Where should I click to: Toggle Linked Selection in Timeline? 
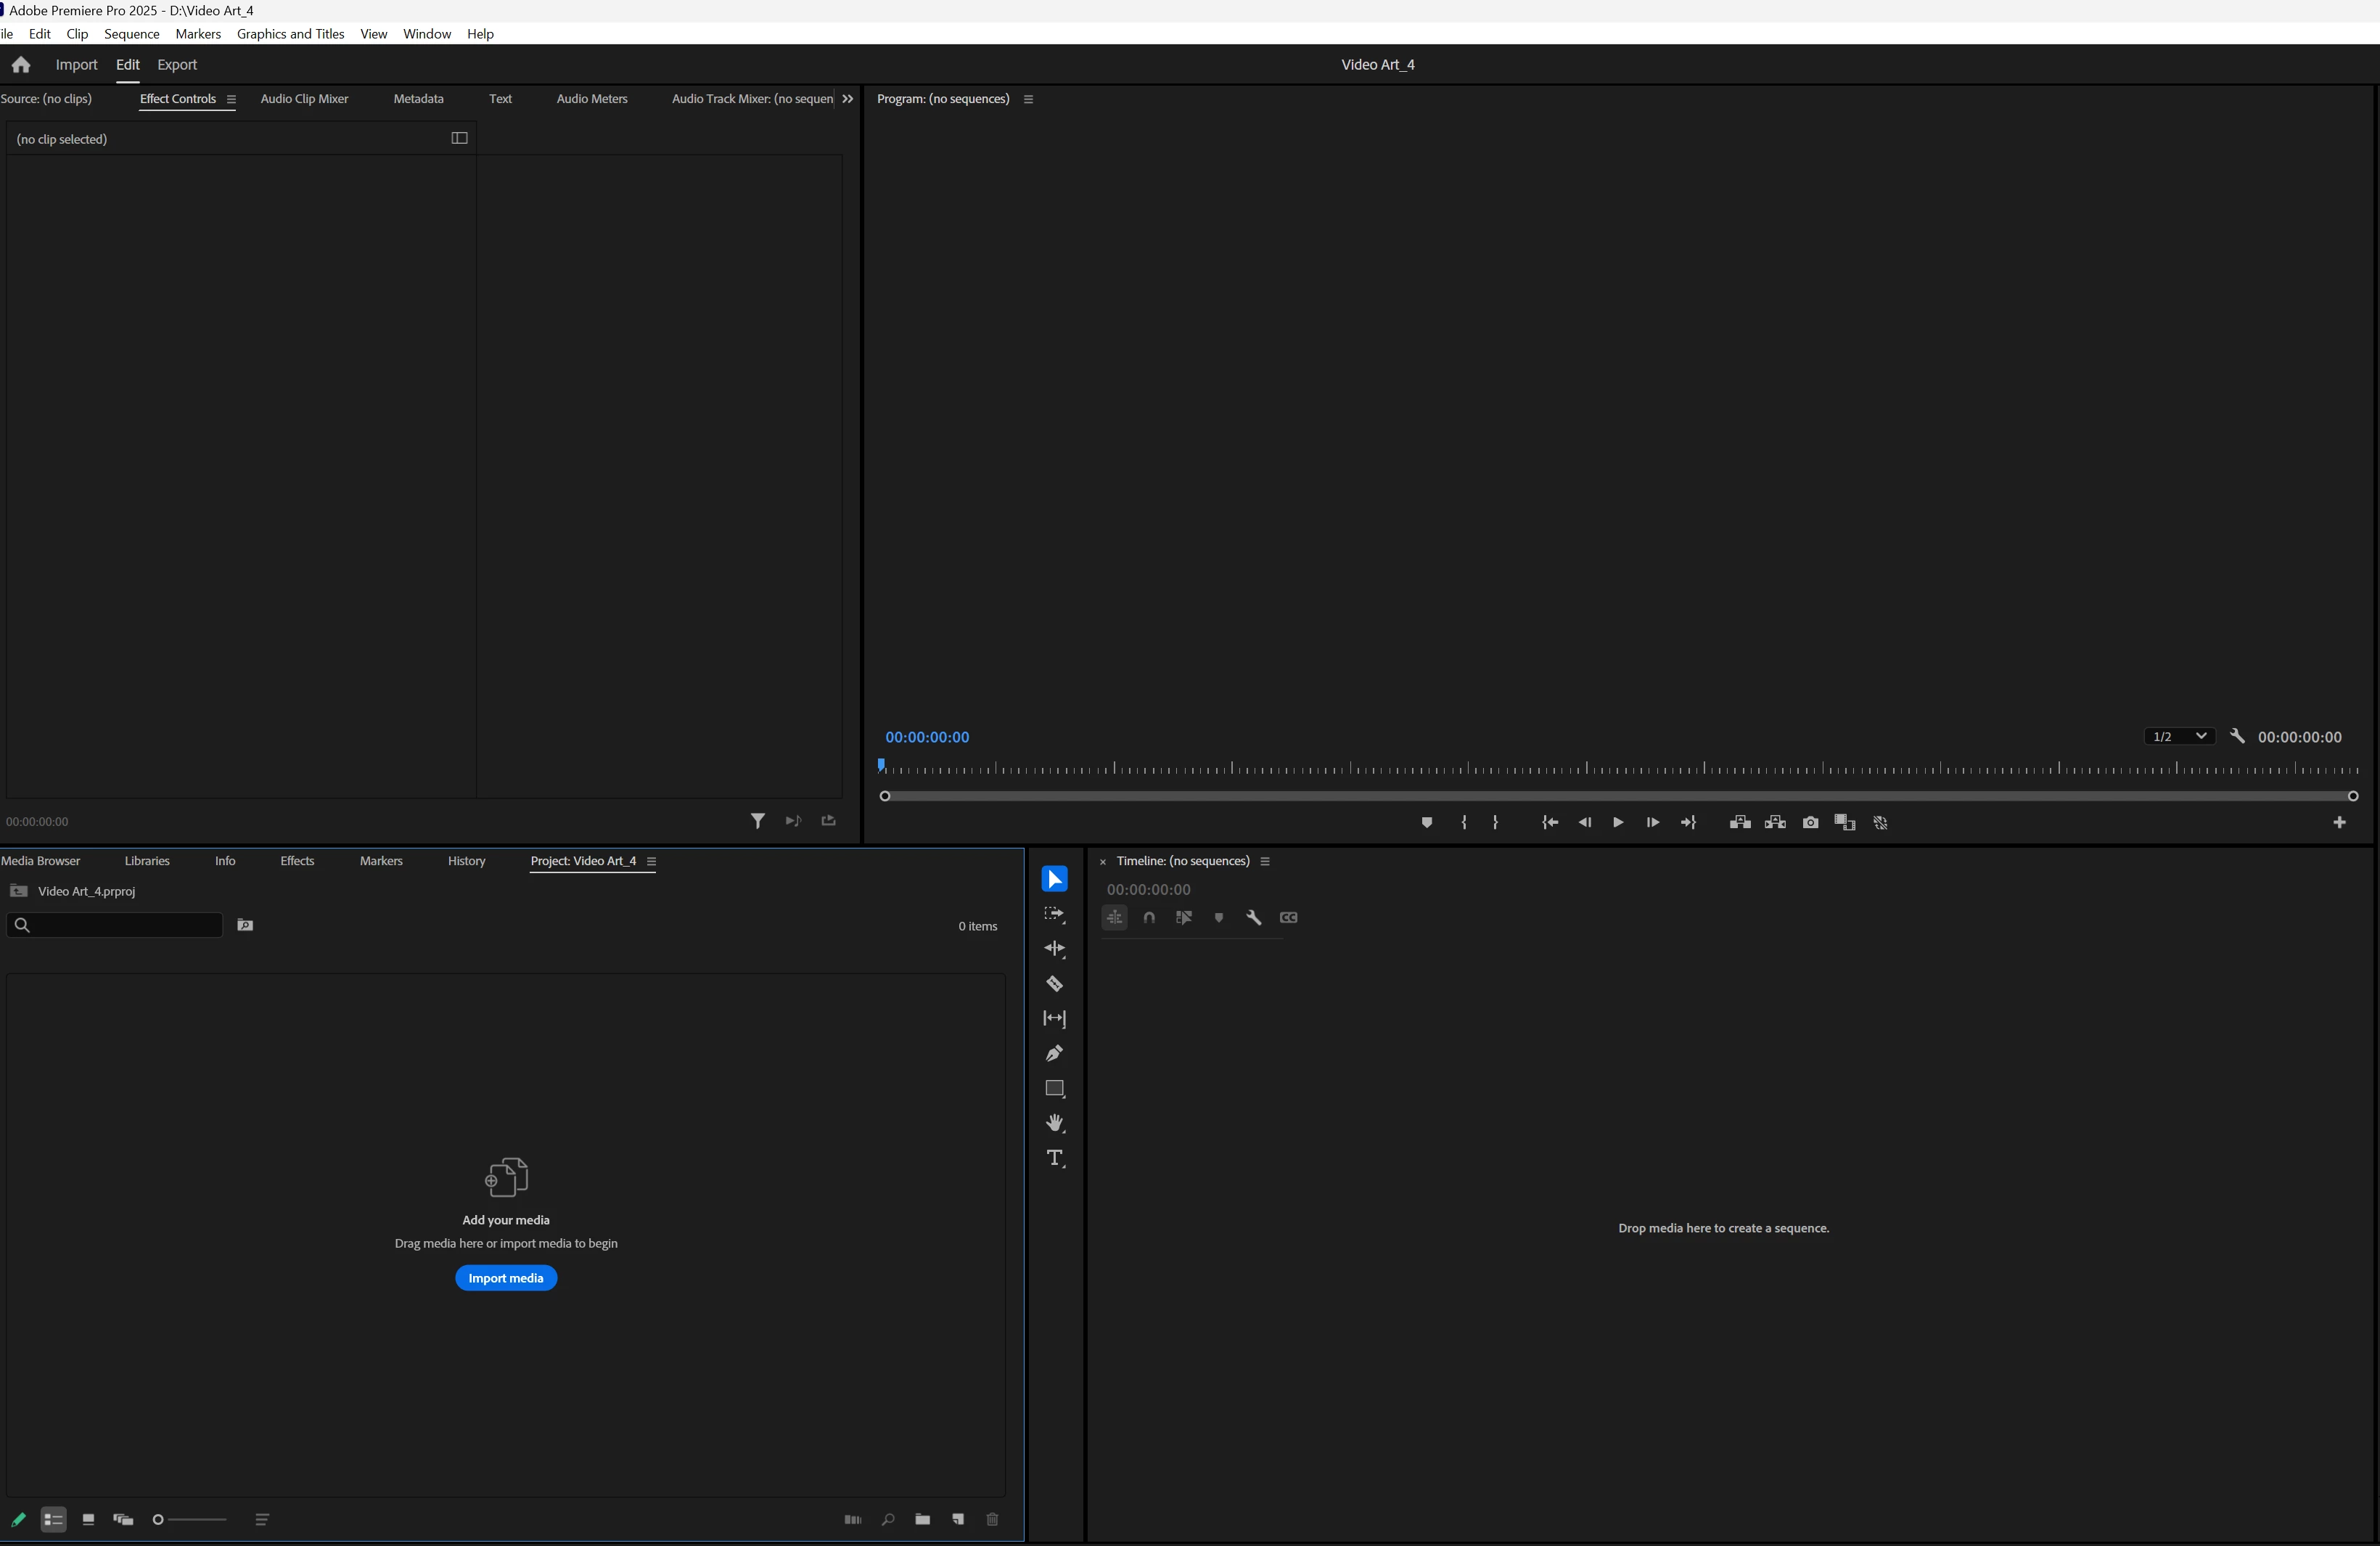pos(1184,917)
